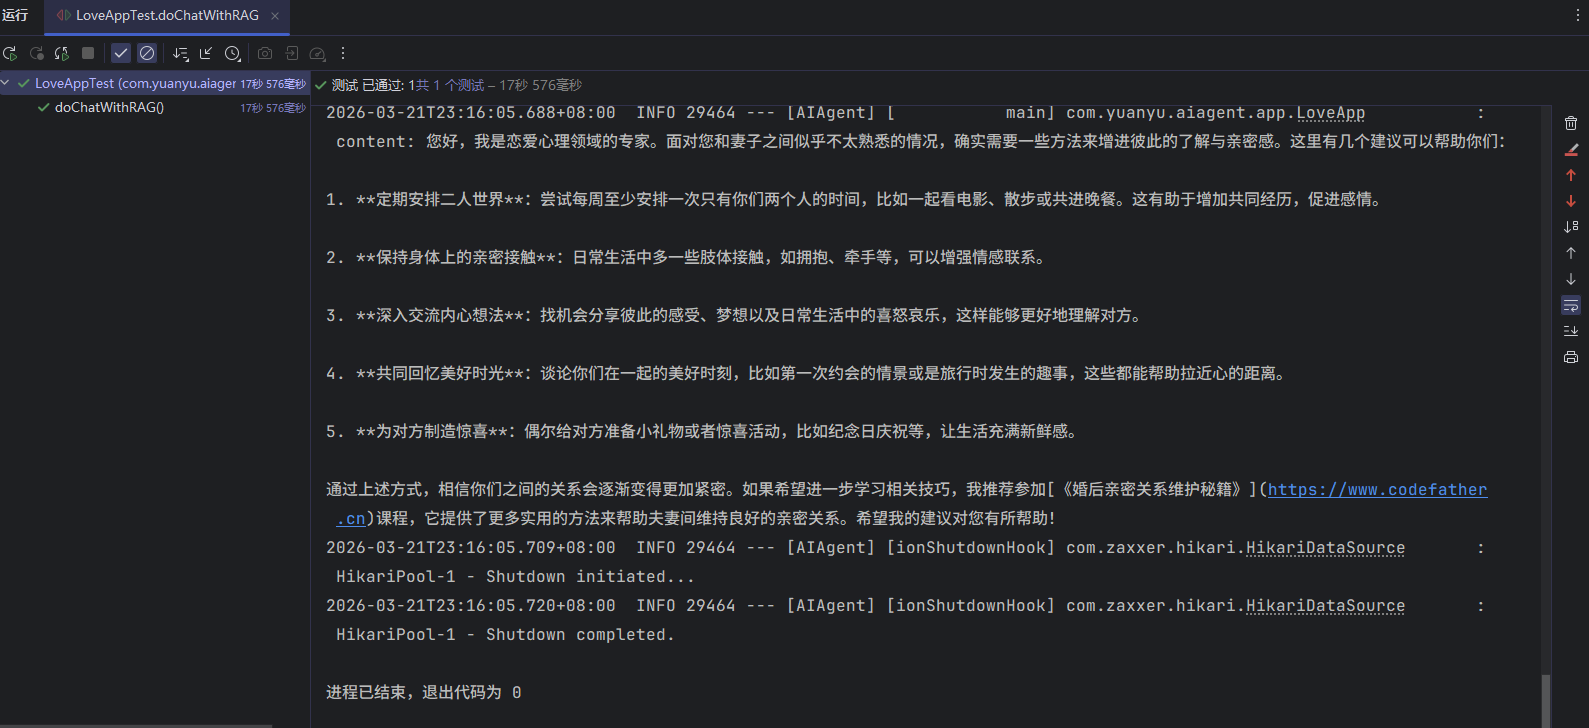Screen dimensions: 1589x728
Task: Toggle auto-test rerun icon
Action: [62, 53]
